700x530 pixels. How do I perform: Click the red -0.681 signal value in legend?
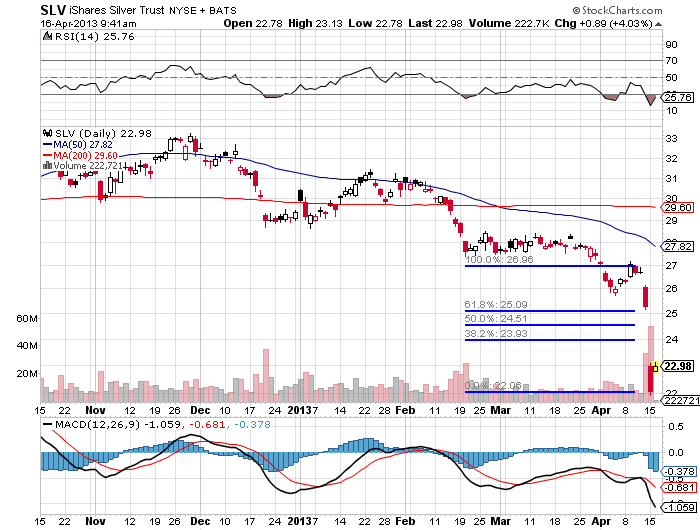click(207, 425)
